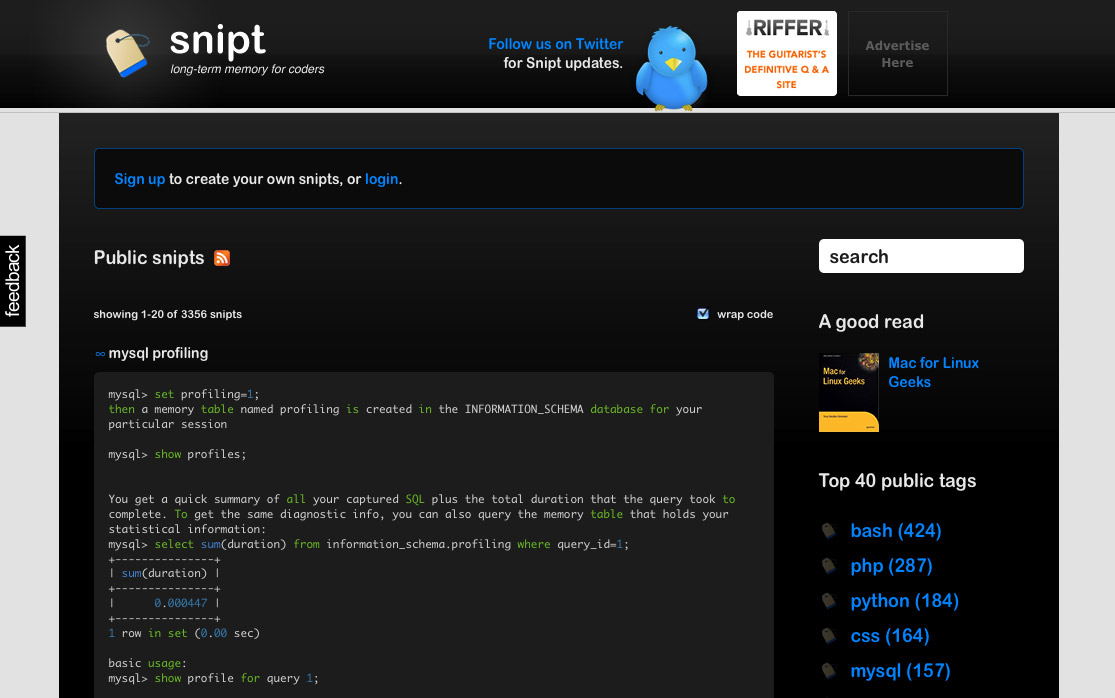This screenshot has height=698, width=1115.
Task: Click the 'A good read' heading
Action: click(871, 322)
